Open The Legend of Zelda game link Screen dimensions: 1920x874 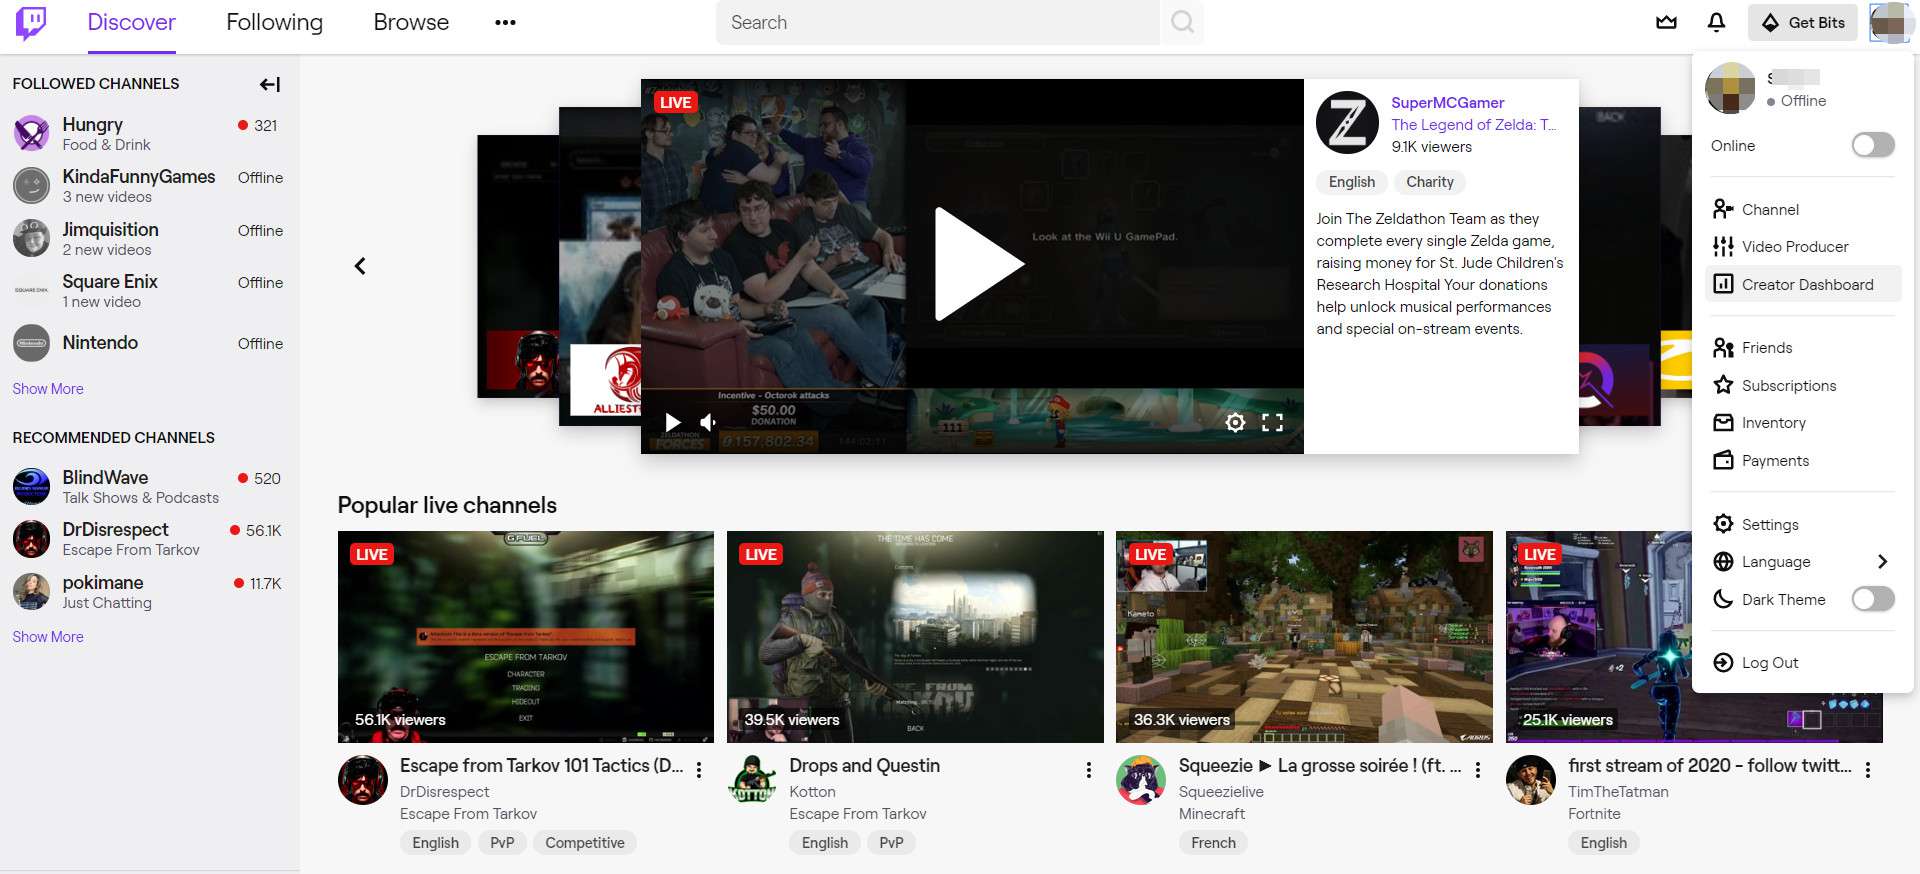1473,124
